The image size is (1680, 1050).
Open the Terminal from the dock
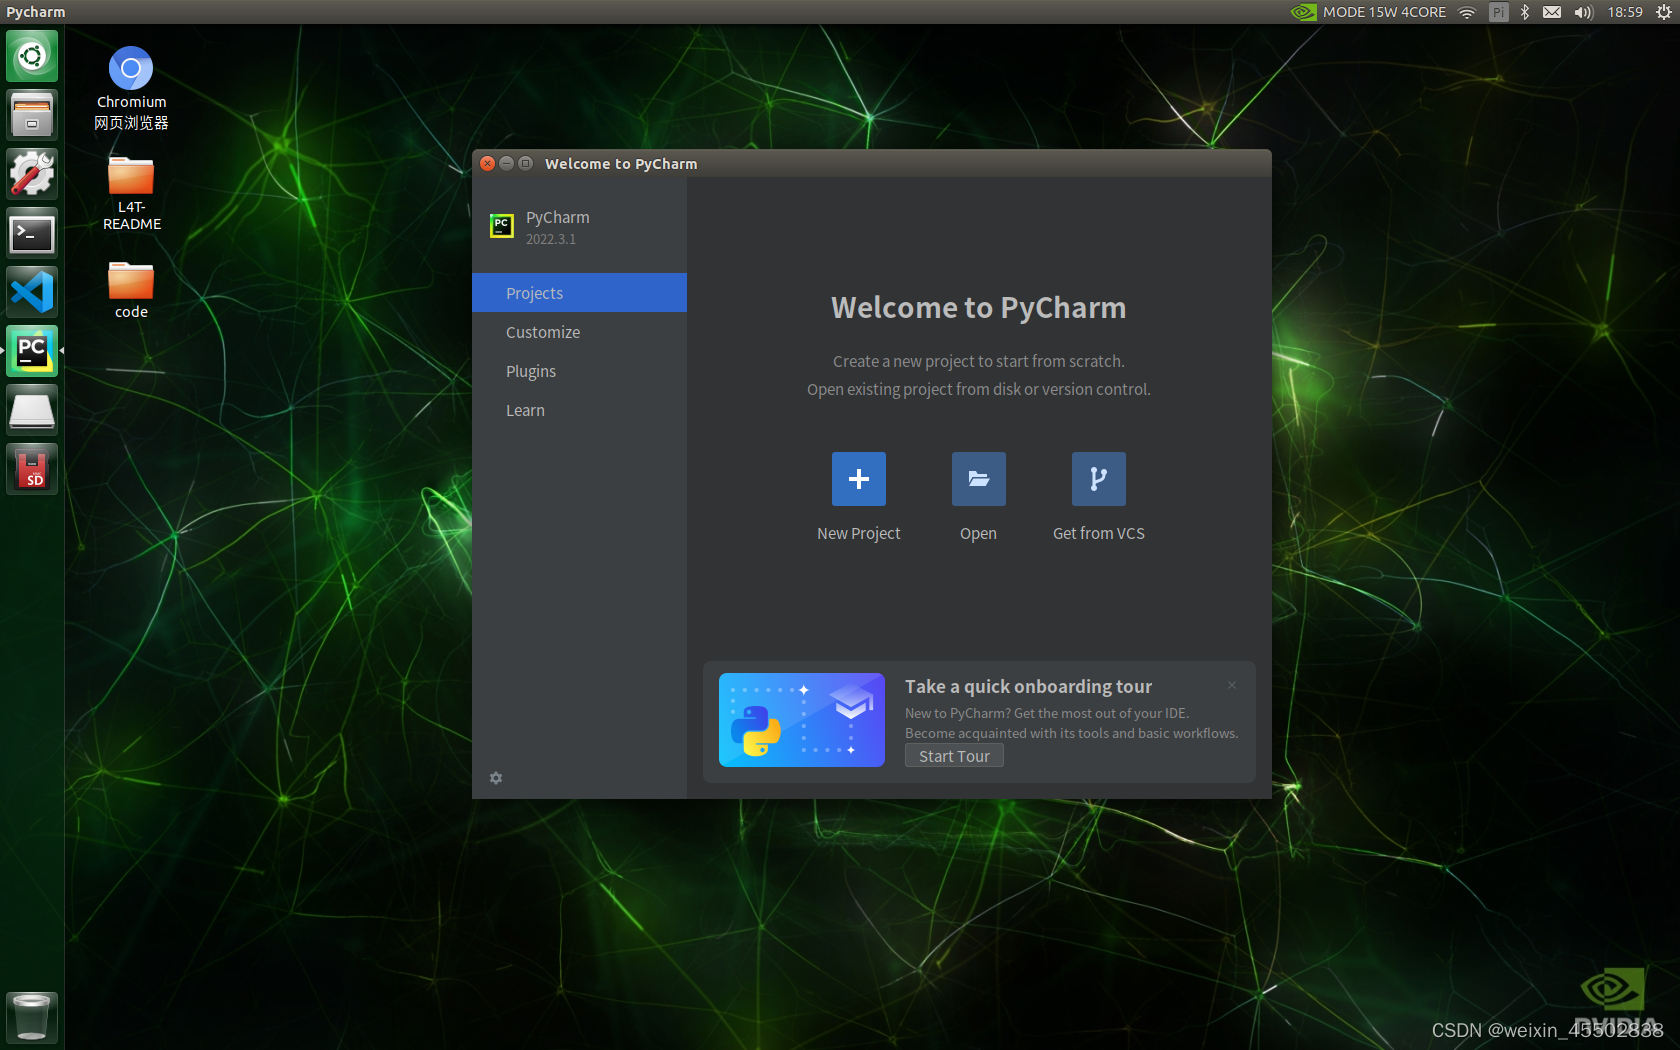31,233
